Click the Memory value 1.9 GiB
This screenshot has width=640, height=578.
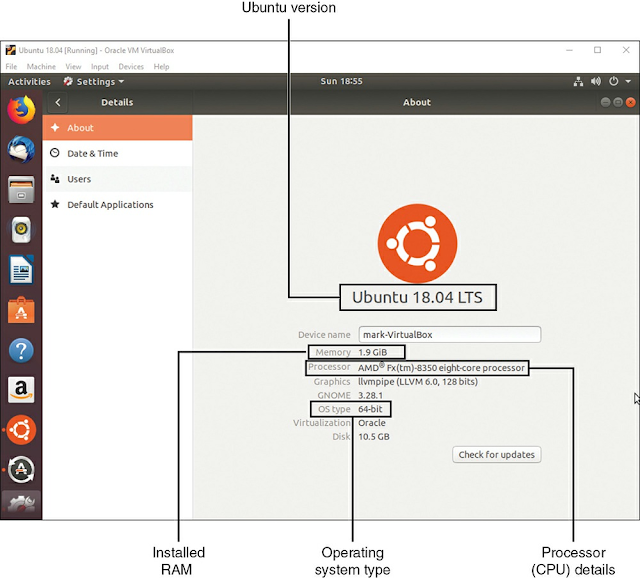tap(373, 352)
